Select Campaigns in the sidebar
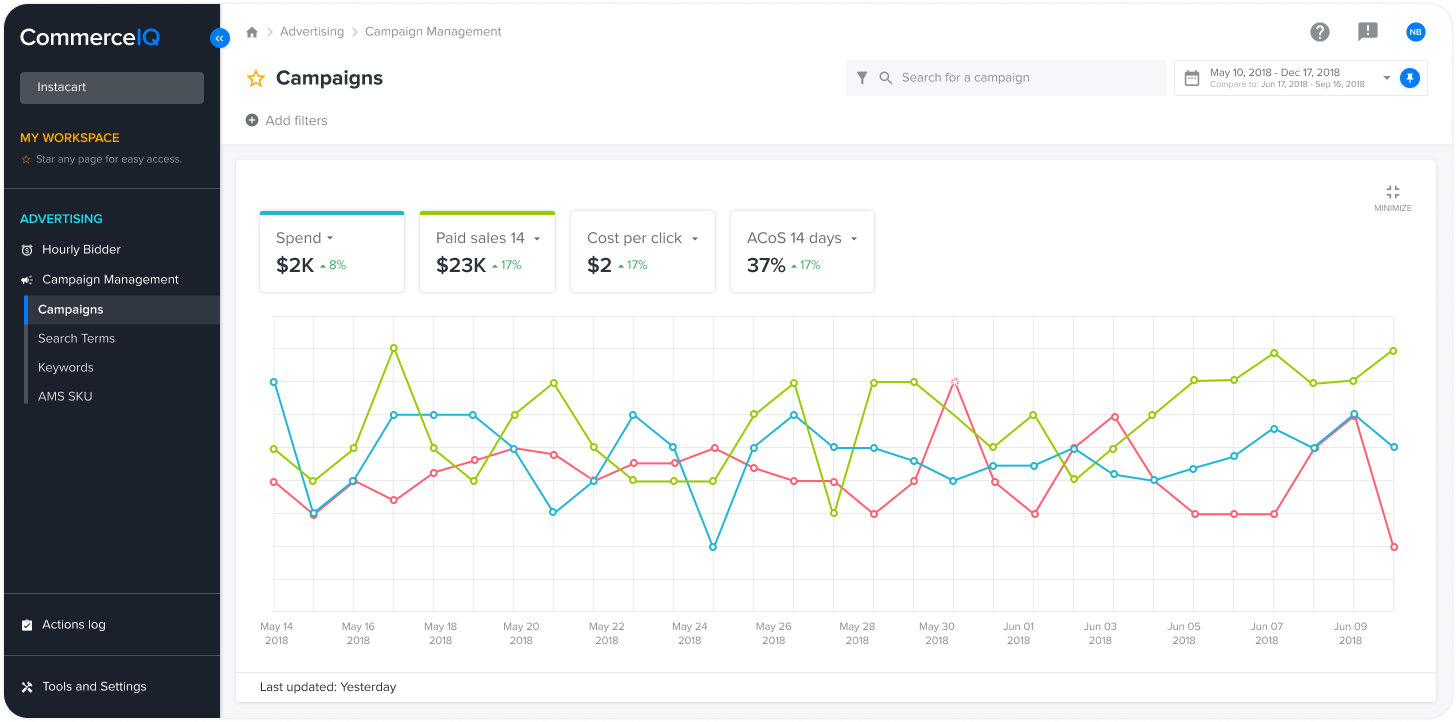Viewport: 1456px width, 722px height. pos(121,310)
